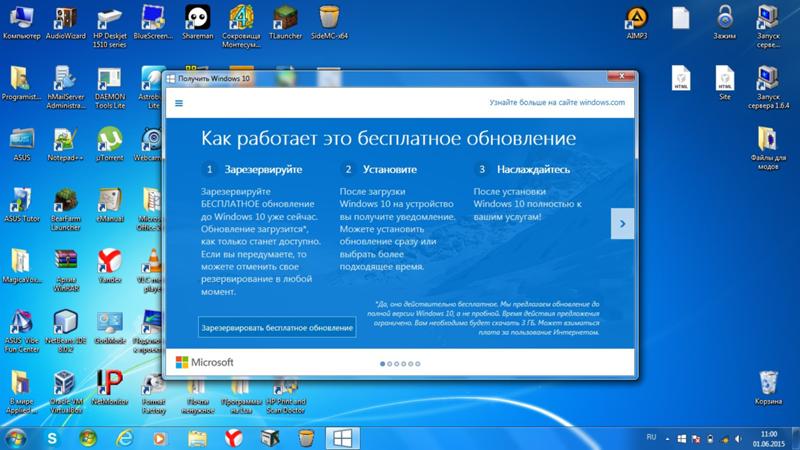Open Notepad++ desktop icon
The width and height of the screenshot is (800, 450).
pos(65,144)
